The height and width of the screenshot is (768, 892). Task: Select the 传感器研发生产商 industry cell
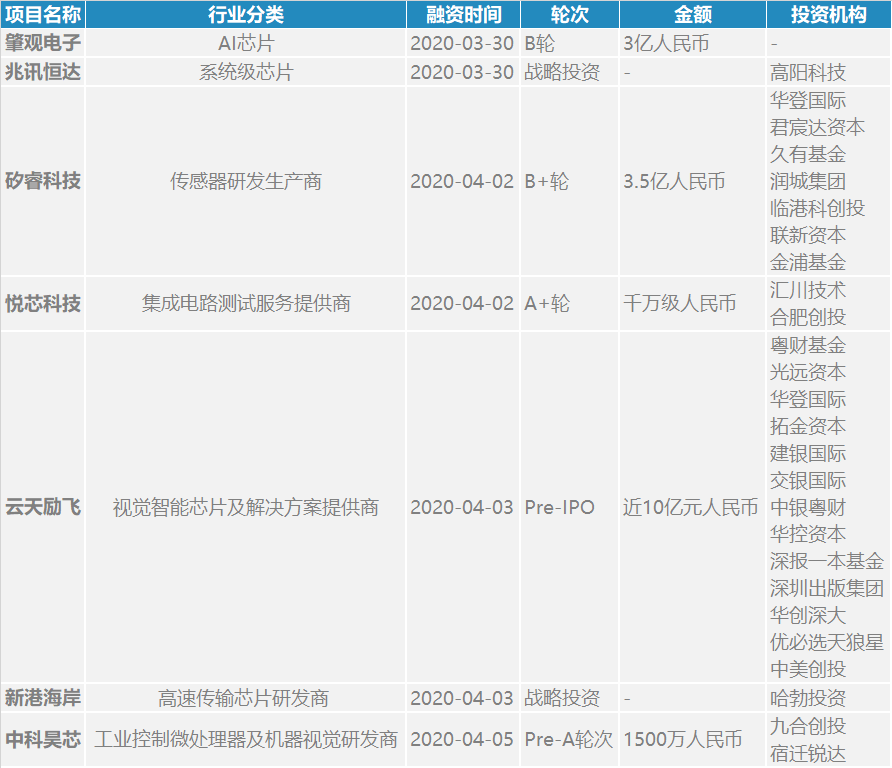(246, 181)
